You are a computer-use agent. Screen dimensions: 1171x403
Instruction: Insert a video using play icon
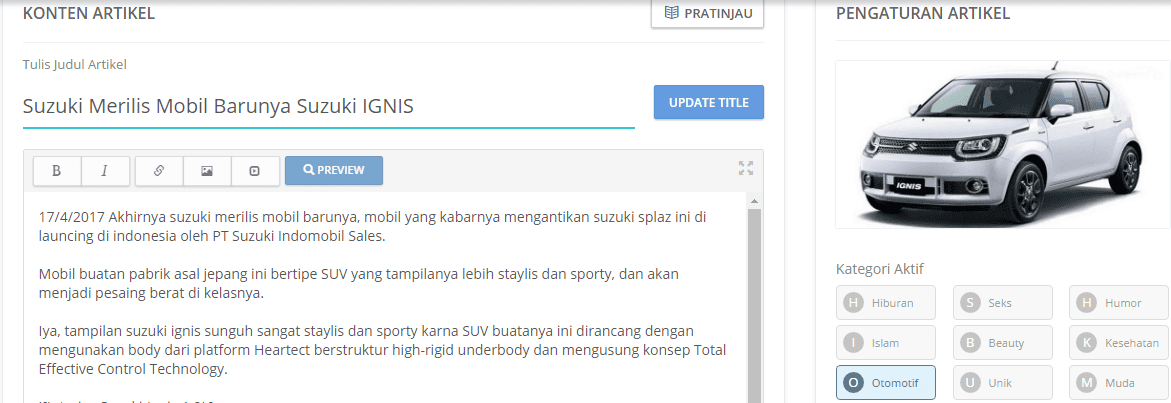click(x=255, y=171)
